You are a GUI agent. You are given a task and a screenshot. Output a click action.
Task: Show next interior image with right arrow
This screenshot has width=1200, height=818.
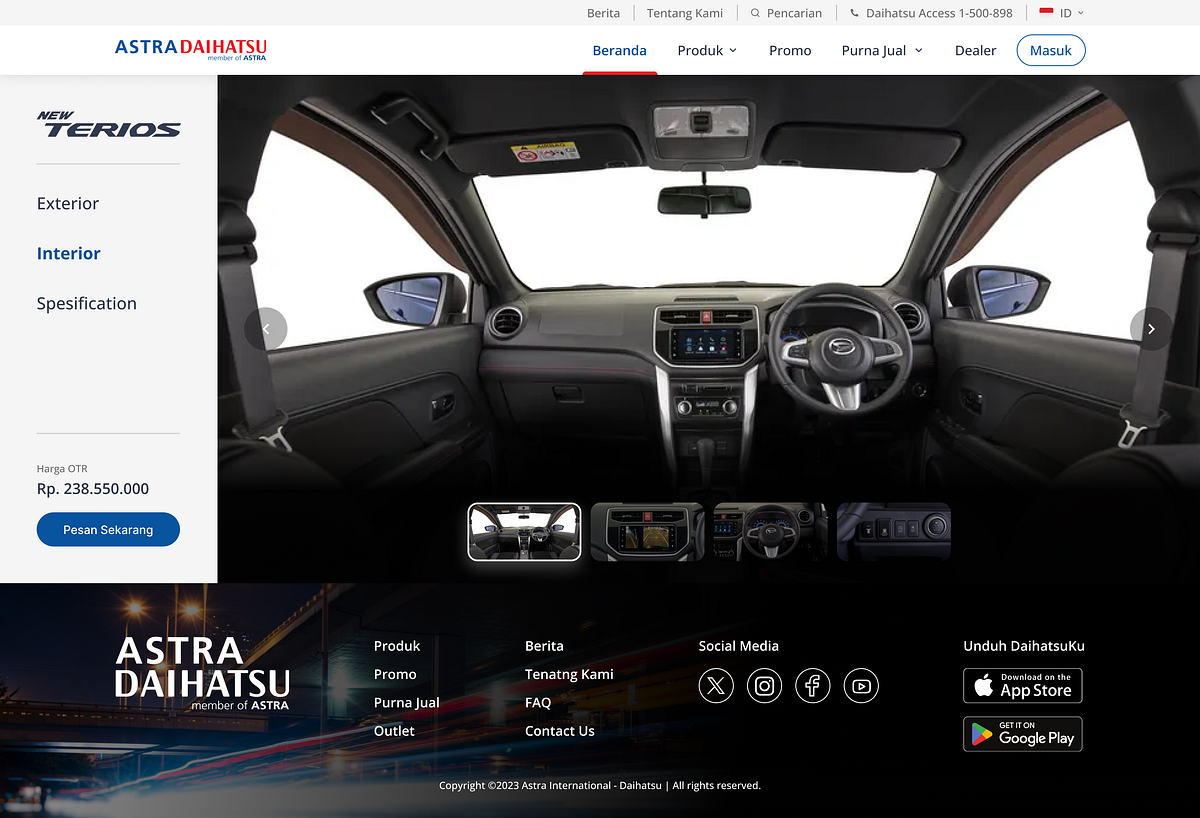[1151, 328]
